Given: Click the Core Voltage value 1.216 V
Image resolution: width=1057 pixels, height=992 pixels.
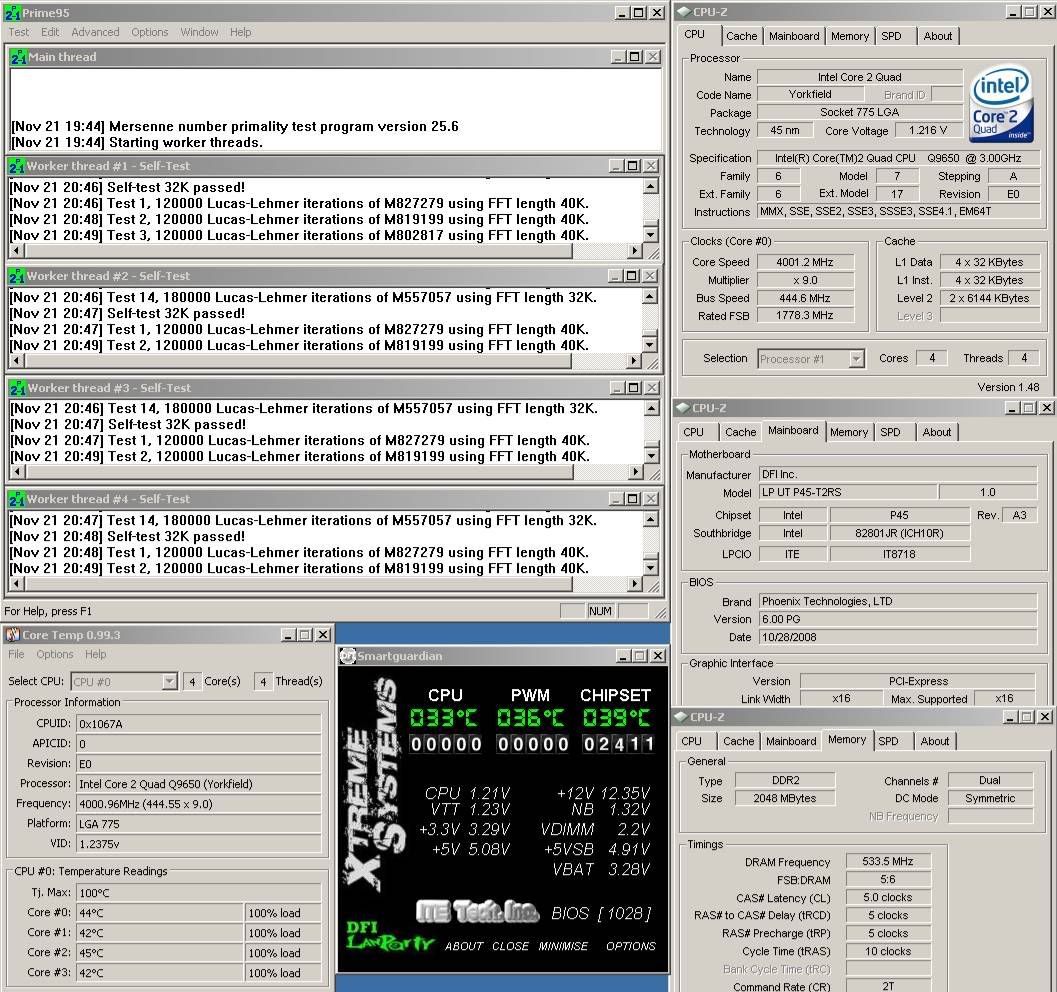Looking at the screenshot, I should [928, 131].
